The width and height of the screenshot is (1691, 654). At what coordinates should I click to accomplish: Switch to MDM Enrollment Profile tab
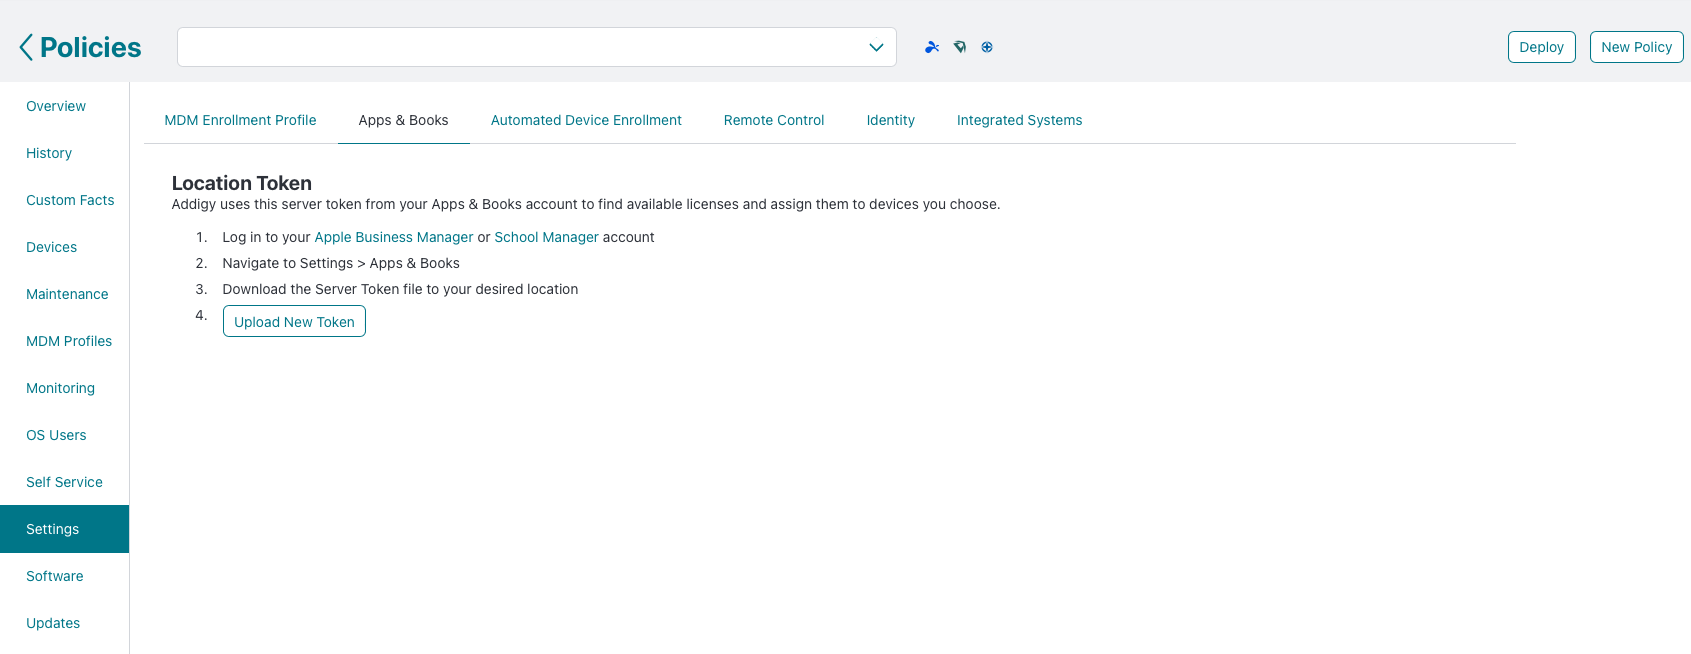click(240, 120)
